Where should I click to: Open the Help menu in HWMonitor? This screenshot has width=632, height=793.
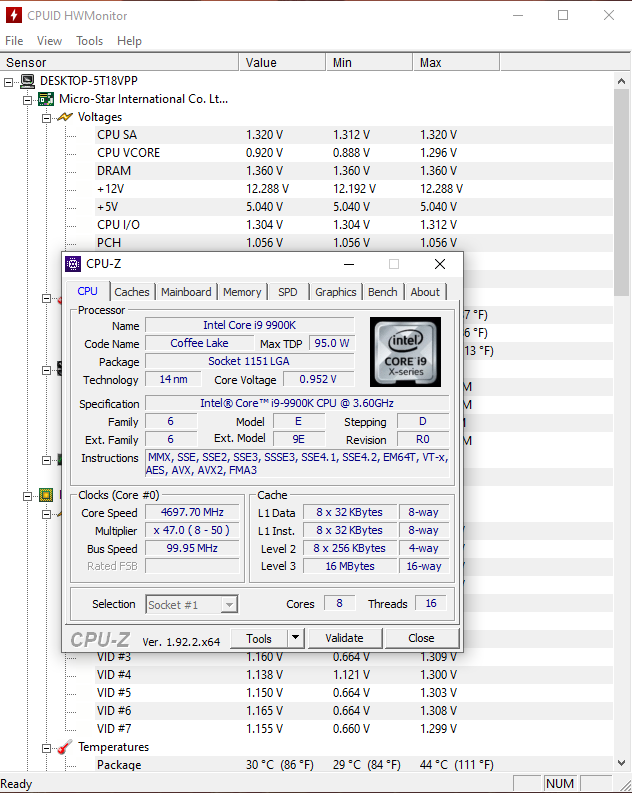129,41
